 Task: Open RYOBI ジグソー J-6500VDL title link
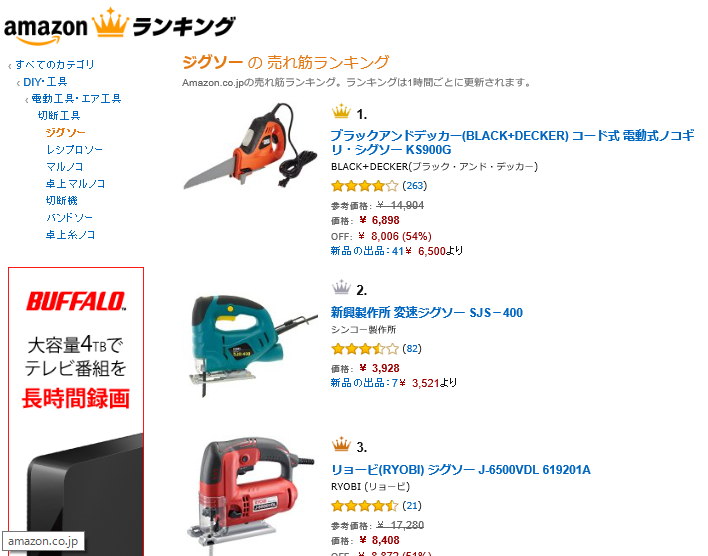point(461,470)
